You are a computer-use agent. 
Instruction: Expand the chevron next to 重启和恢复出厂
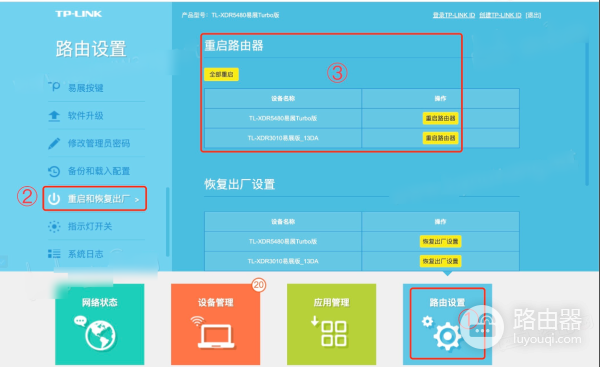click(x=137, y=199)
